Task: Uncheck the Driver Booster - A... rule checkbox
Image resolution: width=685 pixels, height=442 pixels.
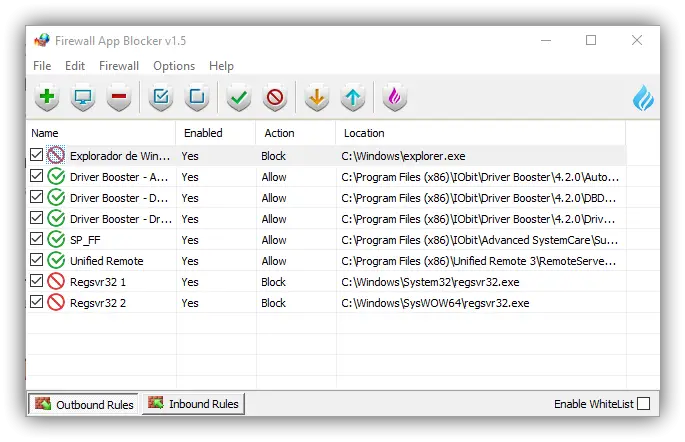Action: 37,176
